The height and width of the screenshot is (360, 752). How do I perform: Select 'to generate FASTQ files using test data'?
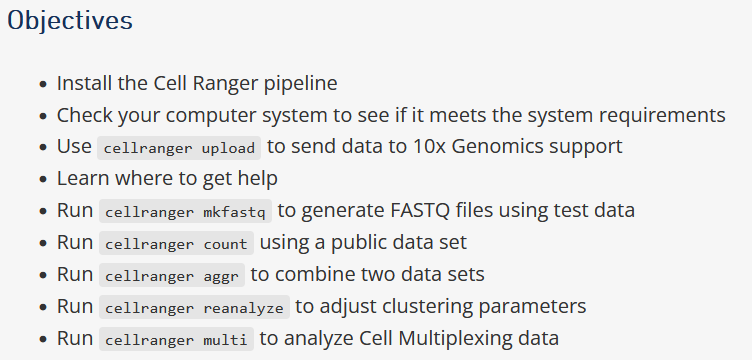coord(456,210)
